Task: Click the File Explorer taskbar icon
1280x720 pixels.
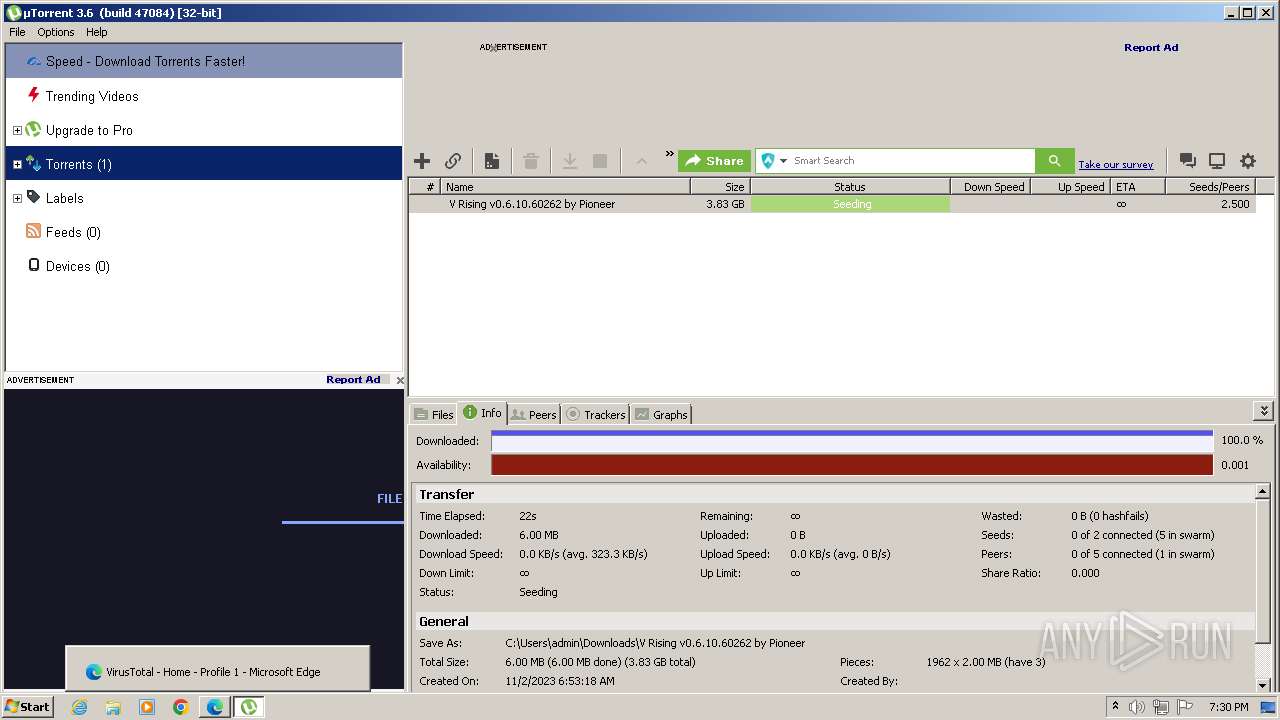Action: 113,707
